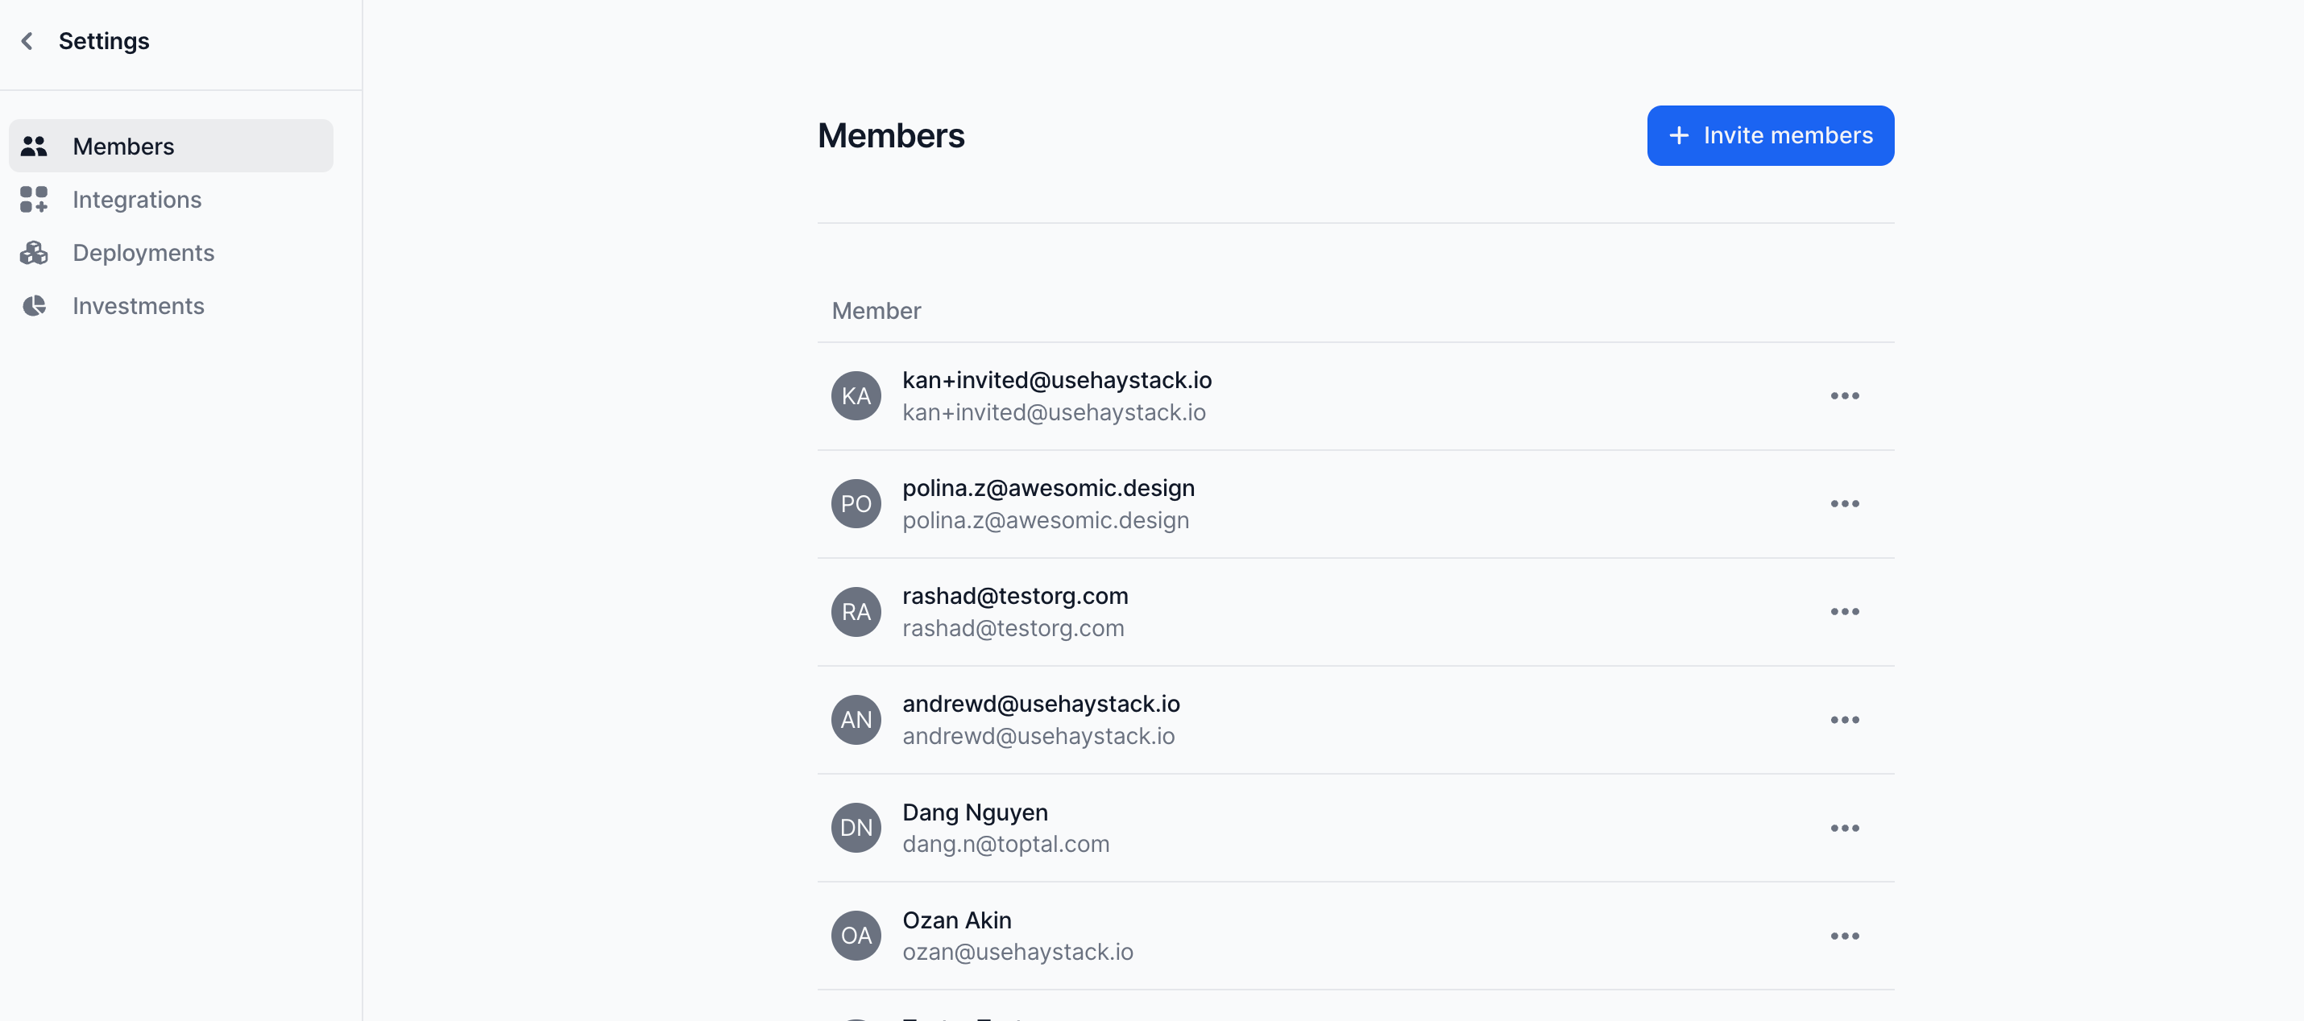Open options menu for polina.z@awesomic.design

tap(1844, 504)
